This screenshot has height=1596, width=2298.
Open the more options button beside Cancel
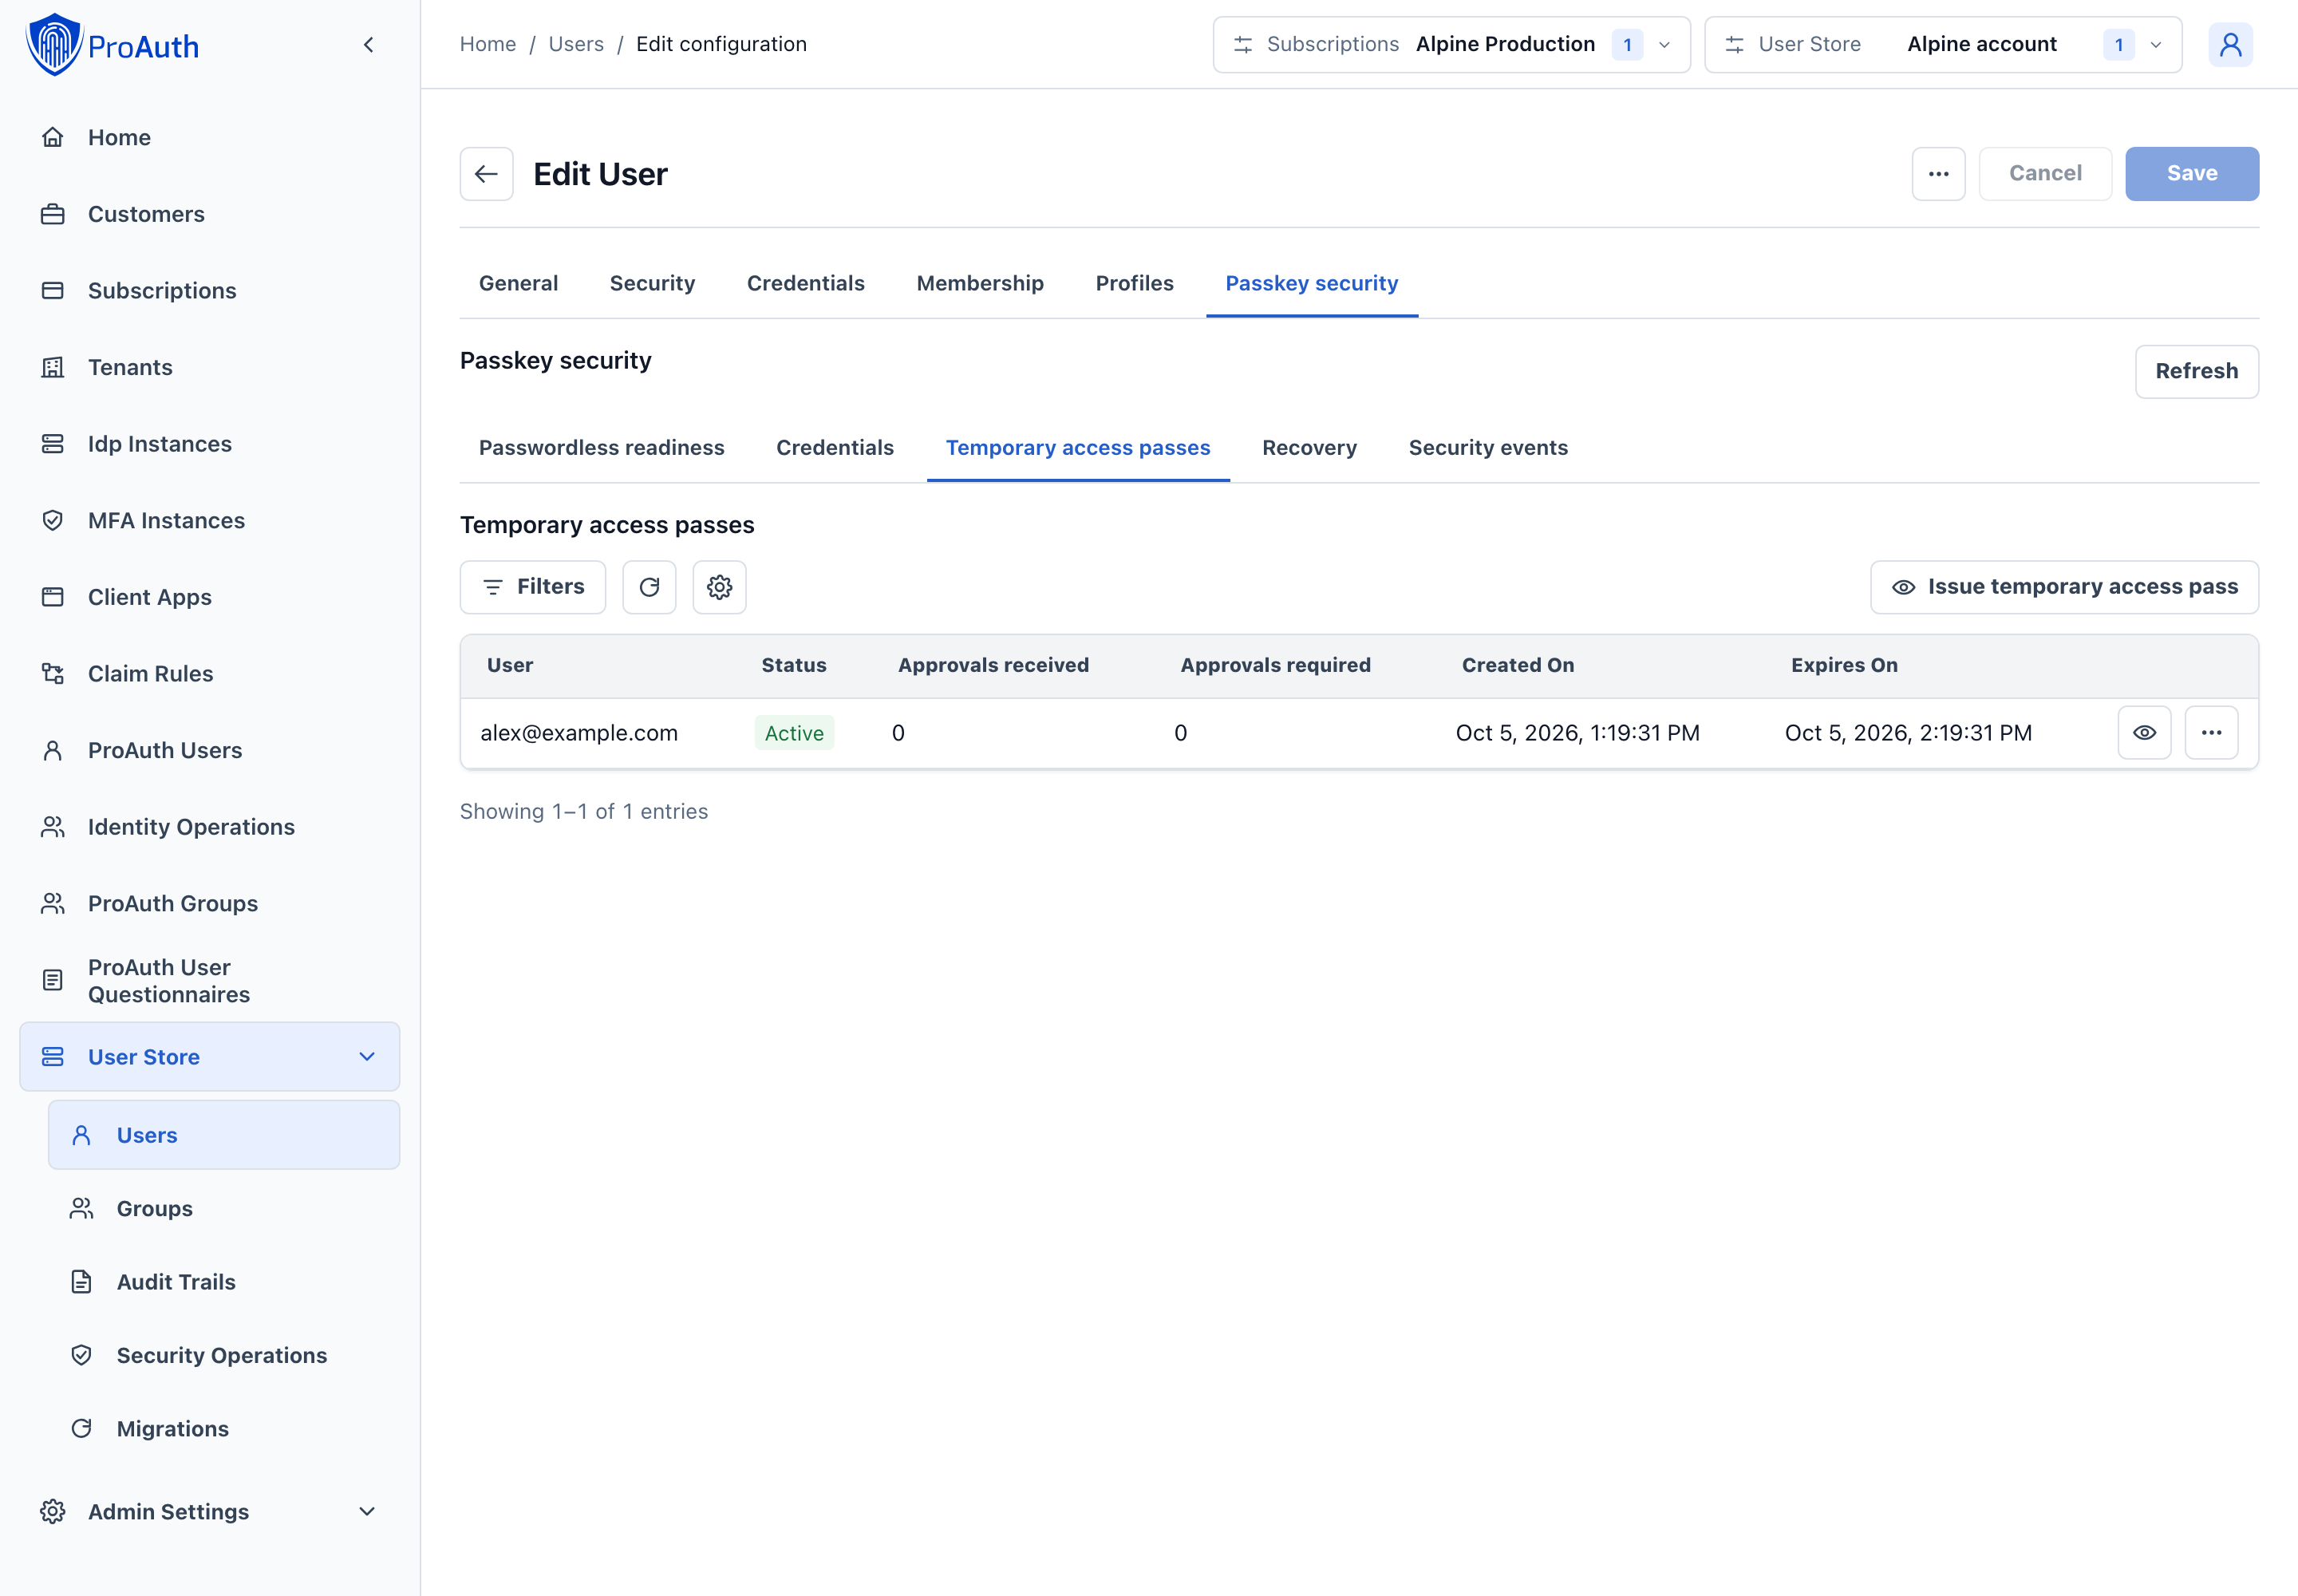coord(1938,174)
